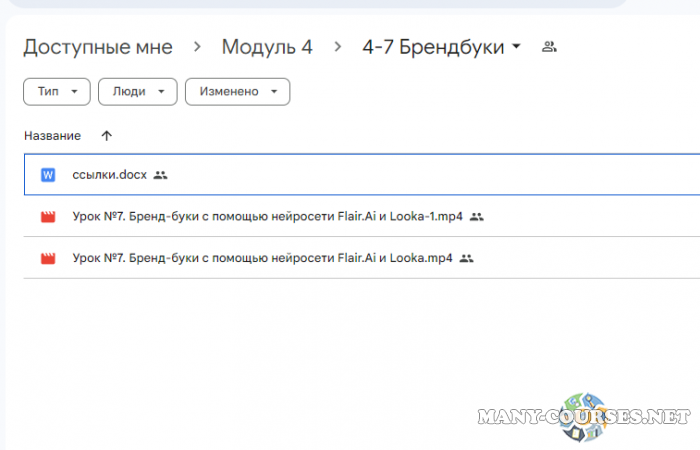This screenshot has width=700, height=450.
Task: Click the caret arrow after 4-7 Брендбуки
Action: [516, 47]
